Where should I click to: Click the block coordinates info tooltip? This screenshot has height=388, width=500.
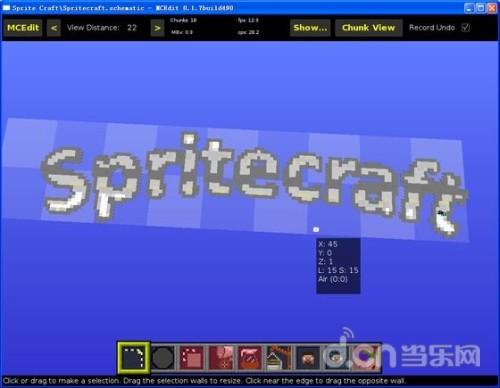pyautogui.click(x=338, y=266)
